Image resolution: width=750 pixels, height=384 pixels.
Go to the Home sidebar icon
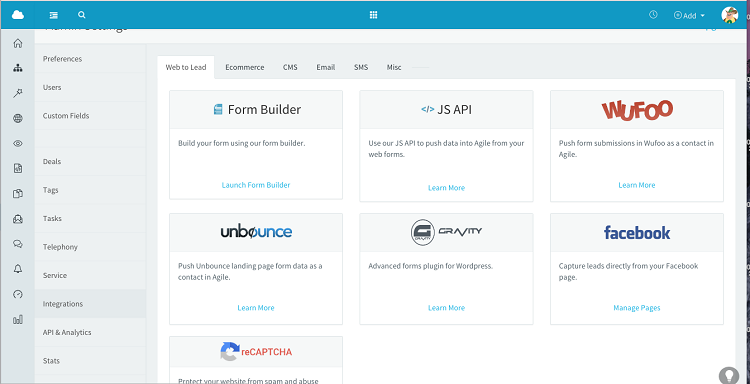(x=18, y=44)
